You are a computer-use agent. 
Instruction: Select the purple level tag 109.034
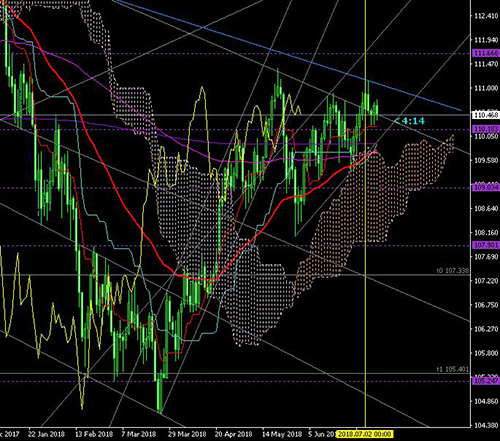[486, 187]
